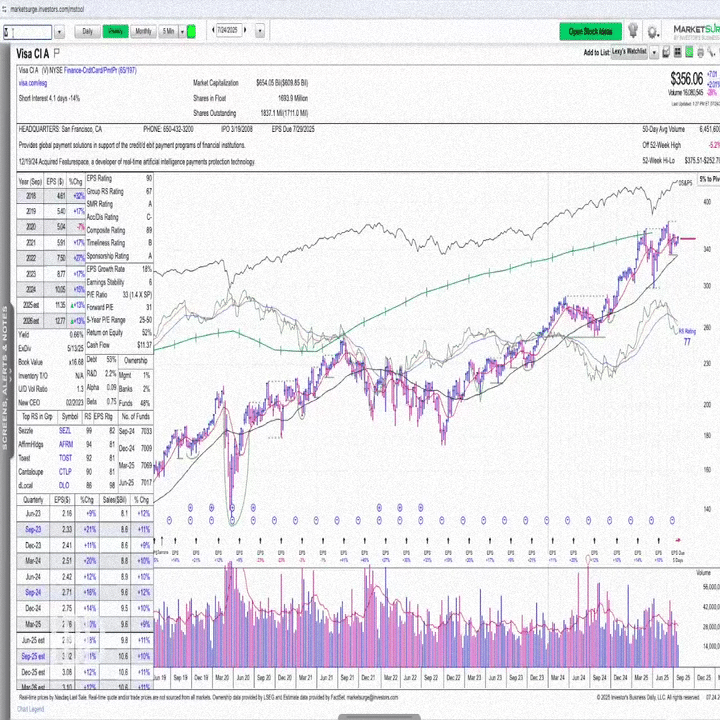Click the 2025est annual EPS row

(x=51, y=305)
